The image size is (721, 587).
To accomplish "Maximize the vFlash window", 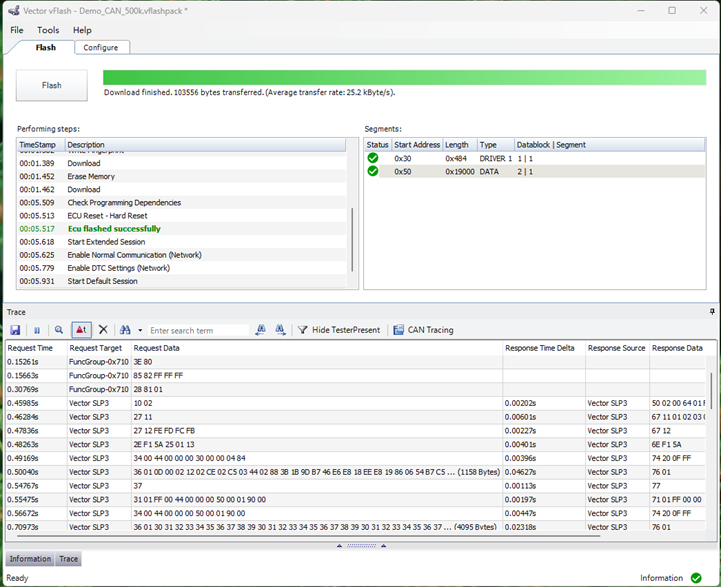I will (672, 10).
